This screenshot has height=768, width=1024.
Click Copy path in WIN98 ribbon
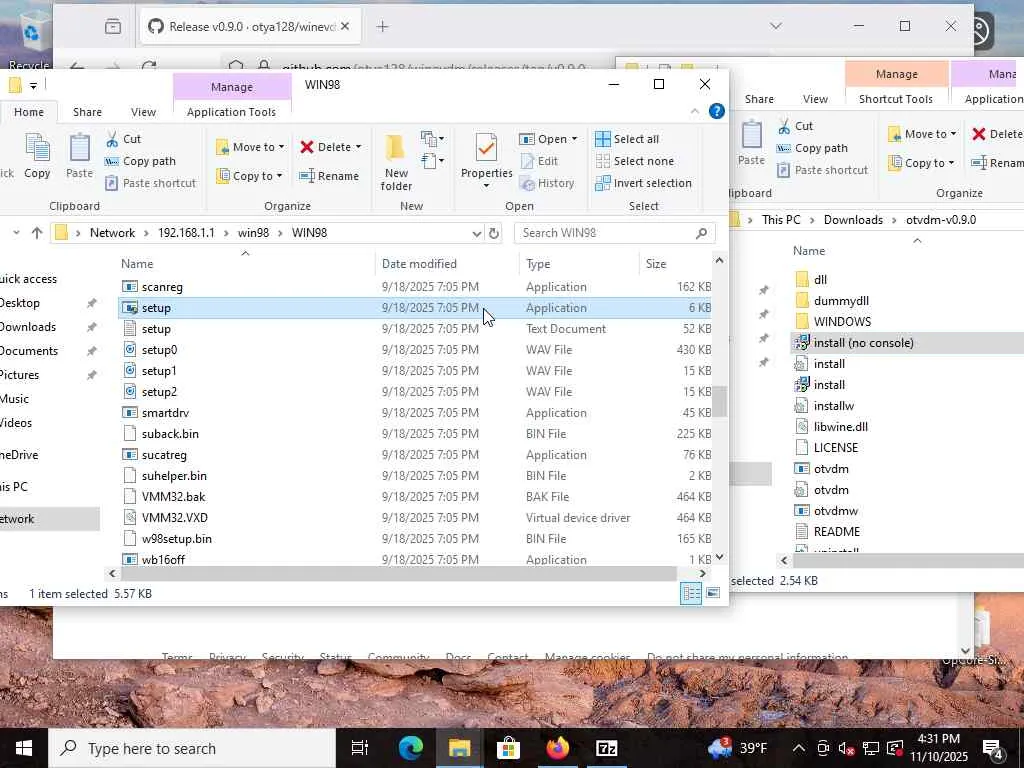(x=140, y=161)
